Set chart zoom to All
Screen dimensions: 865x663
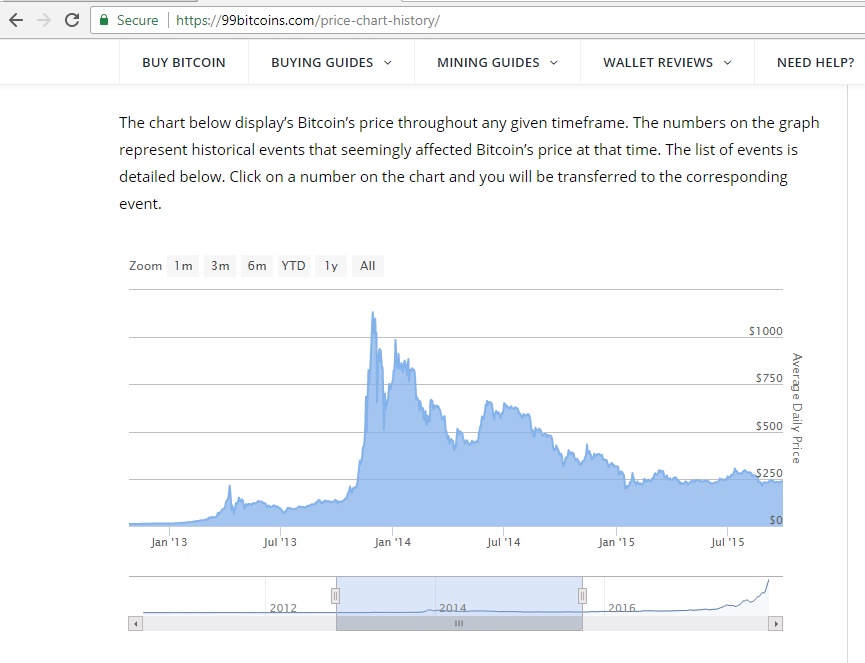tap(368, 266)
